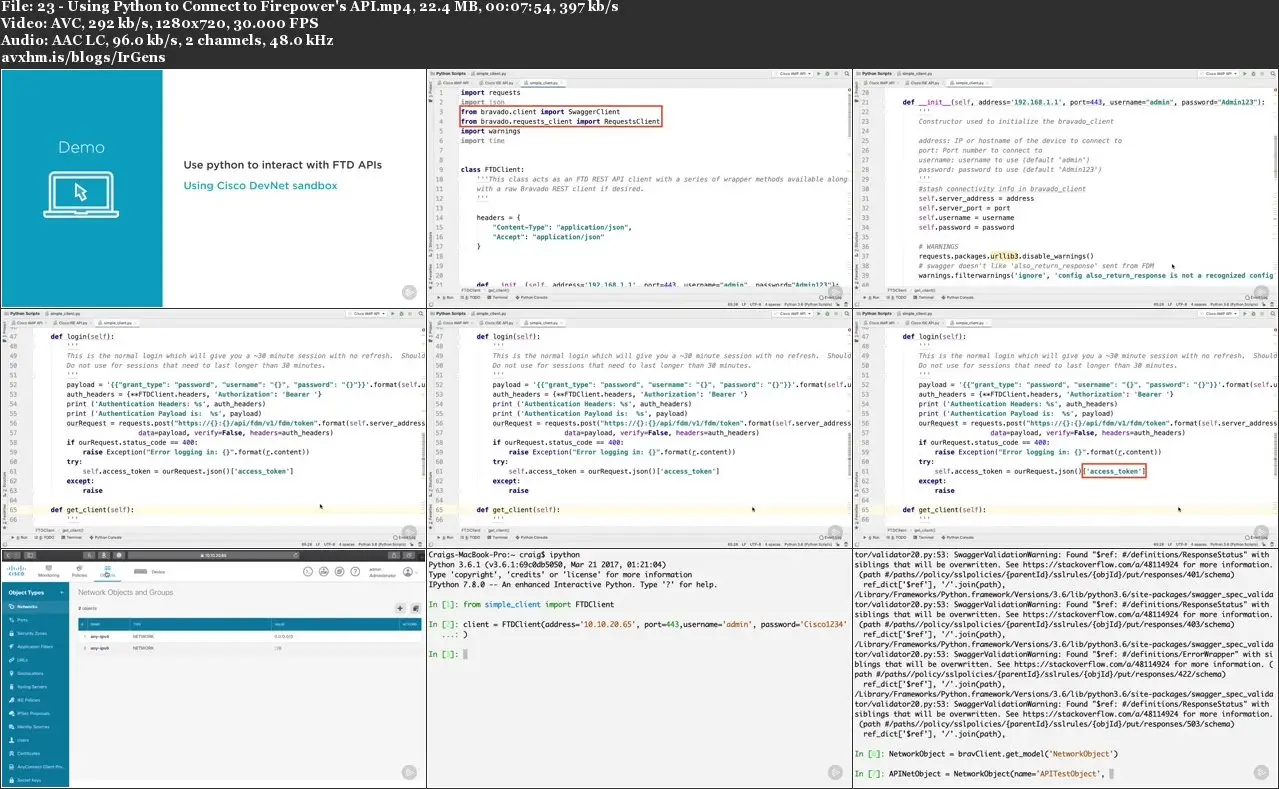Click the any-ipv4 network object row
The height and width of the screenshot is (789, 1279).
point(250,637)
